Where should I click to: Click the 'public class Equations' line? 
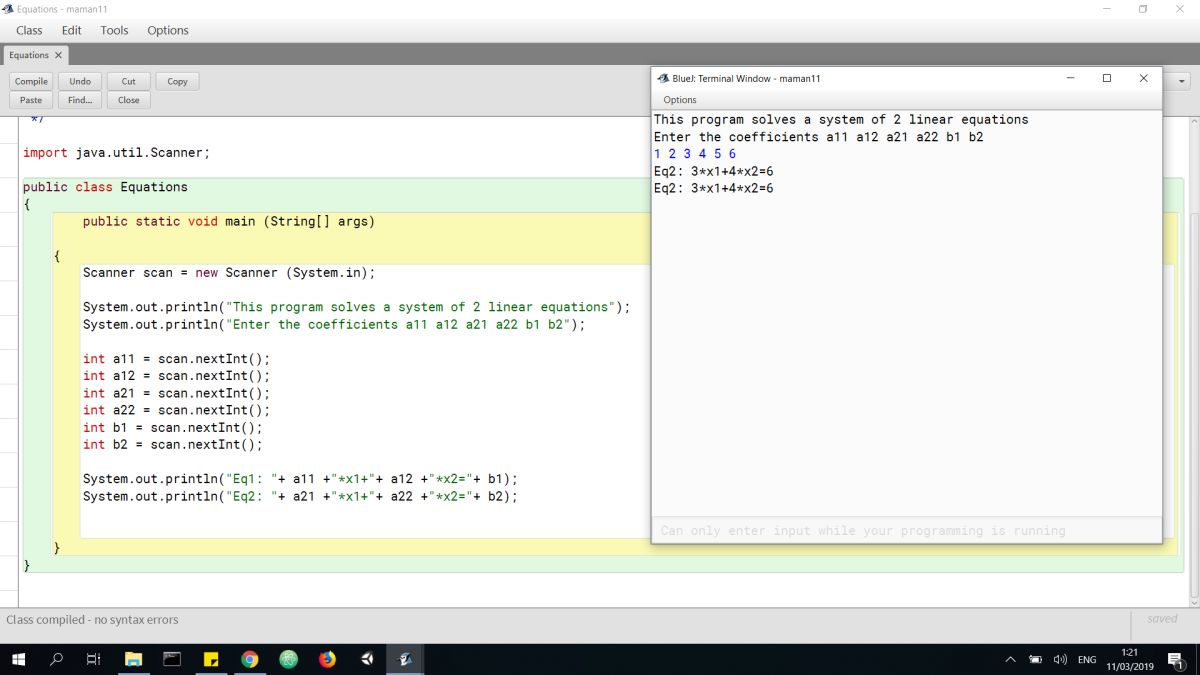click(x=105, y=187)
